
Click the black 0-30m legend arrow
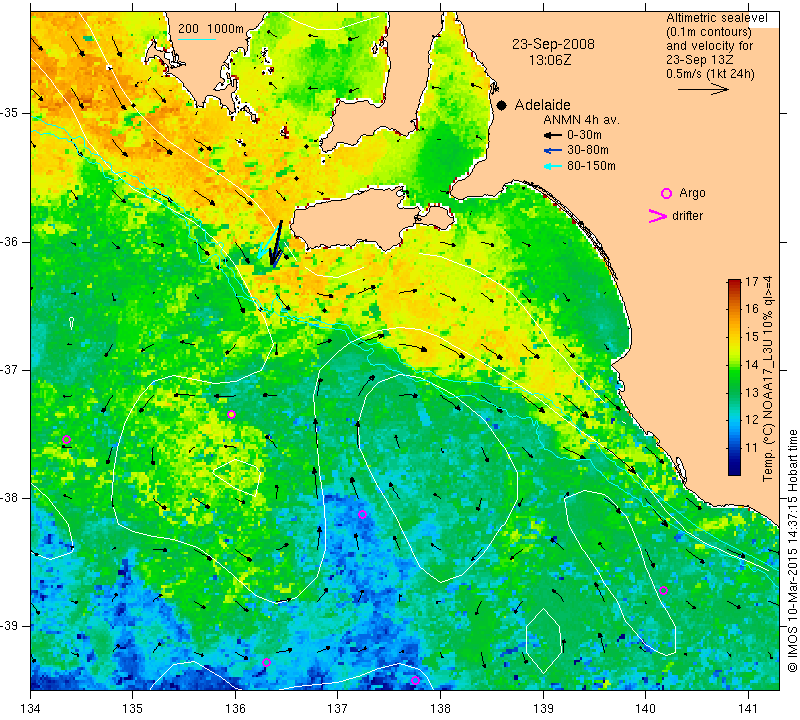click(x=553, y=135)
